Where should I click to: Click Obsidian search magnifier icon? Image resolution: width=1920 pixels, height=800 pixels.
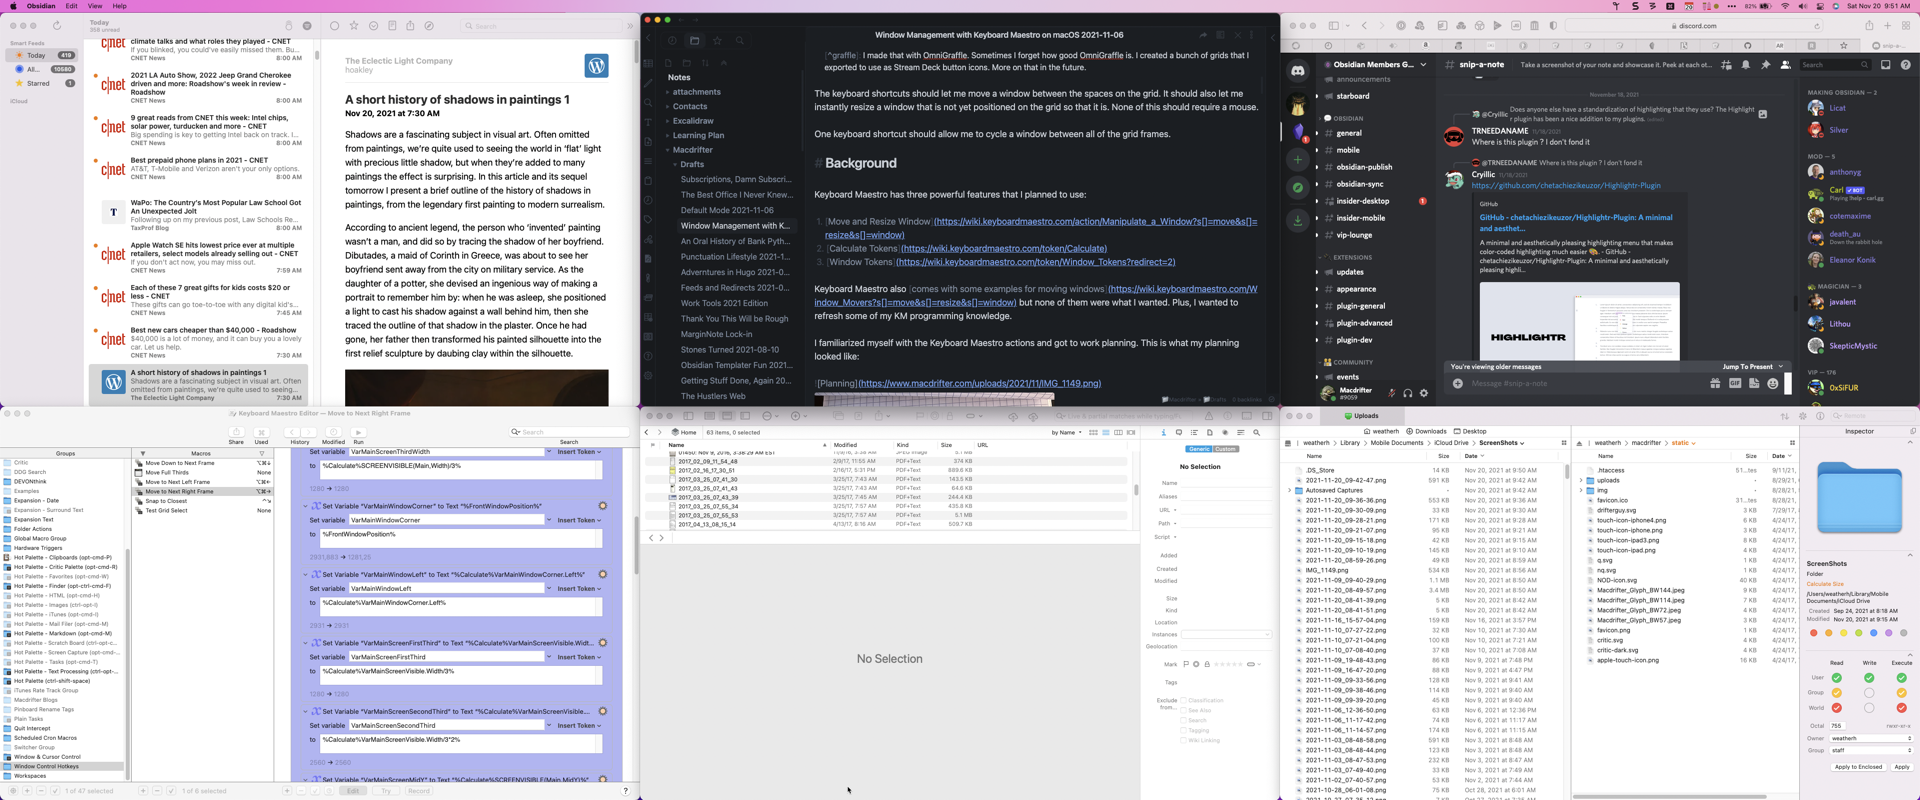740,41
